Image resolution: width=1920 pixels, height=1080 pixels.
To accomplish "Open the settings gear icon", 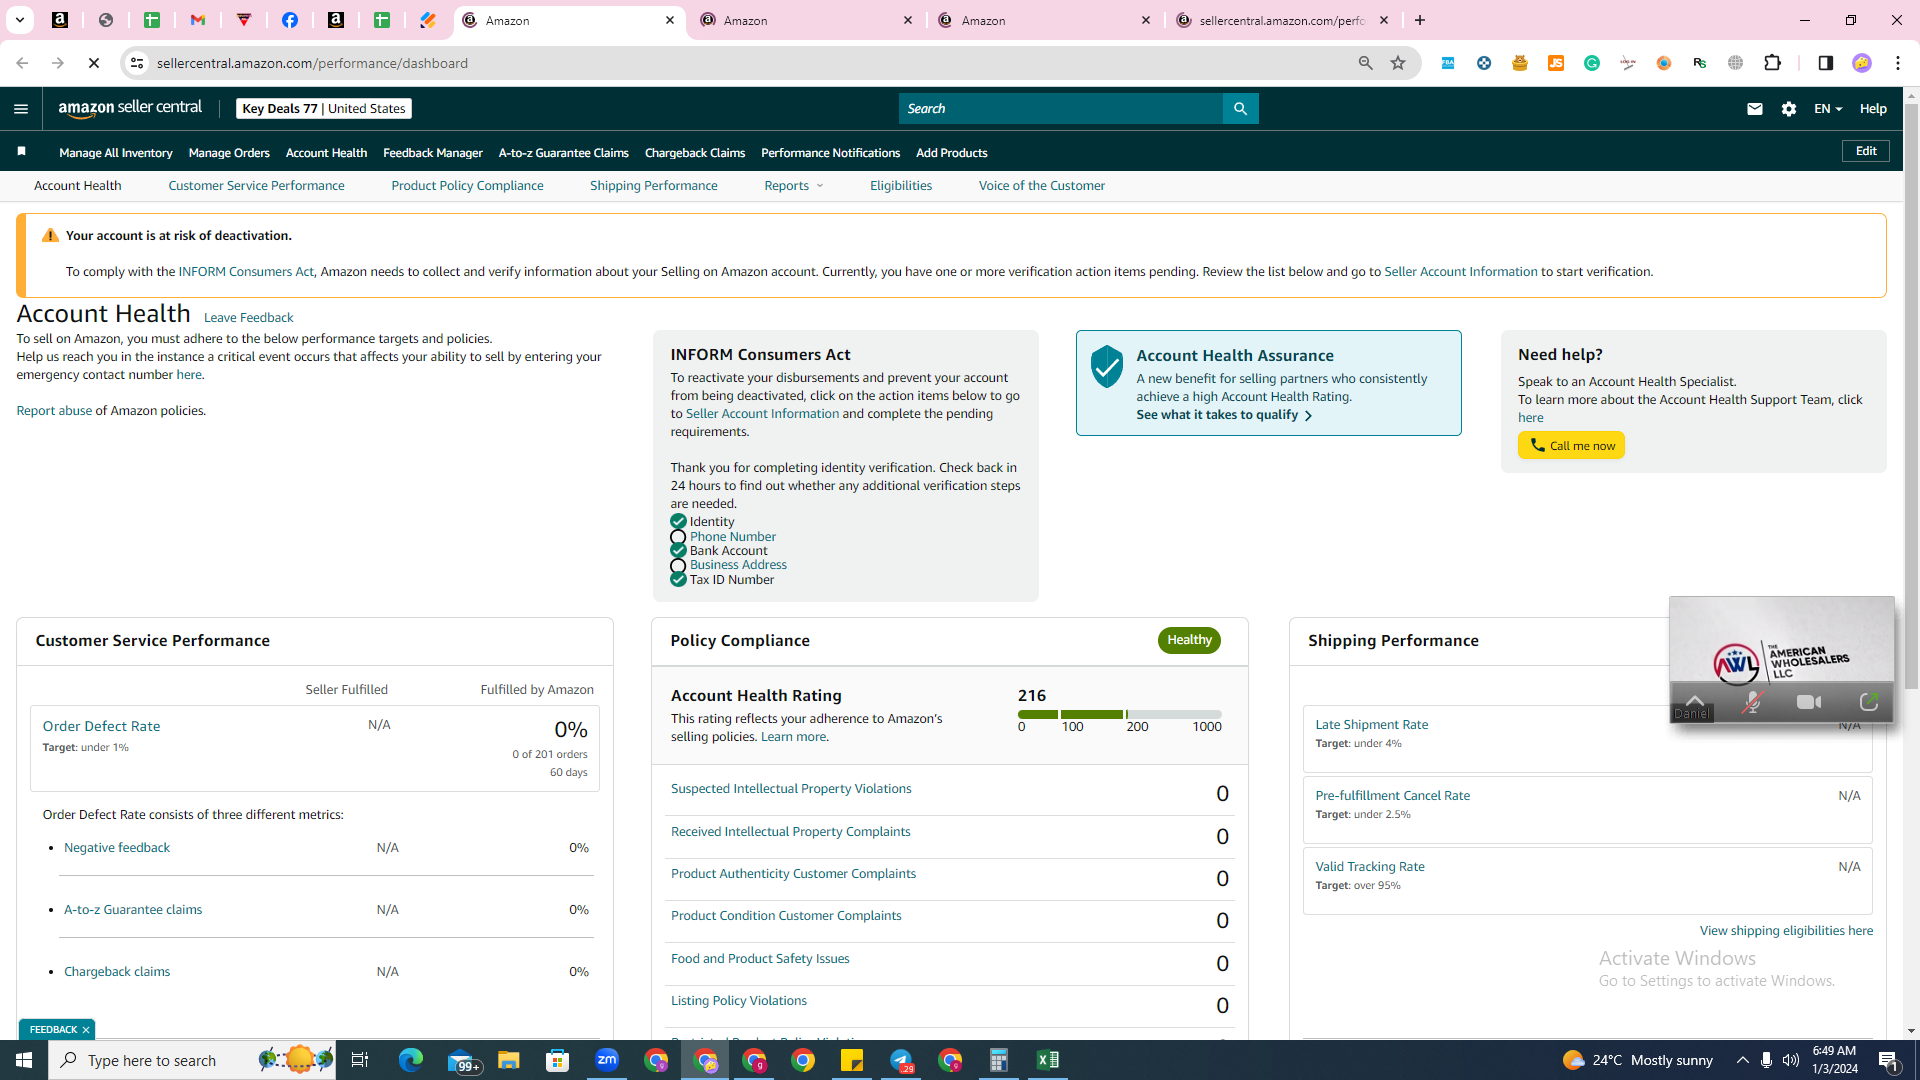I will [1789, 109].
